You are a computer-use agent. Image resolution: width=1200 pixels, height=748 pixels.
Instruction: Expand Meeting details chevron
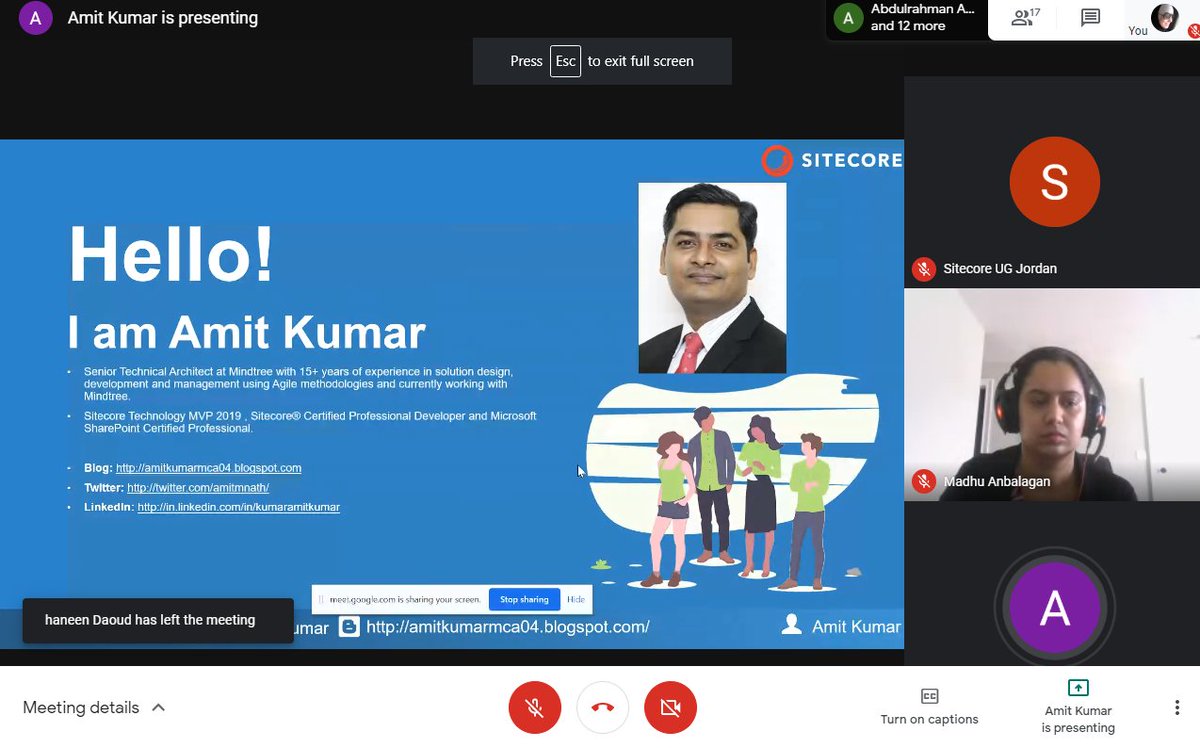pos(158,708)
